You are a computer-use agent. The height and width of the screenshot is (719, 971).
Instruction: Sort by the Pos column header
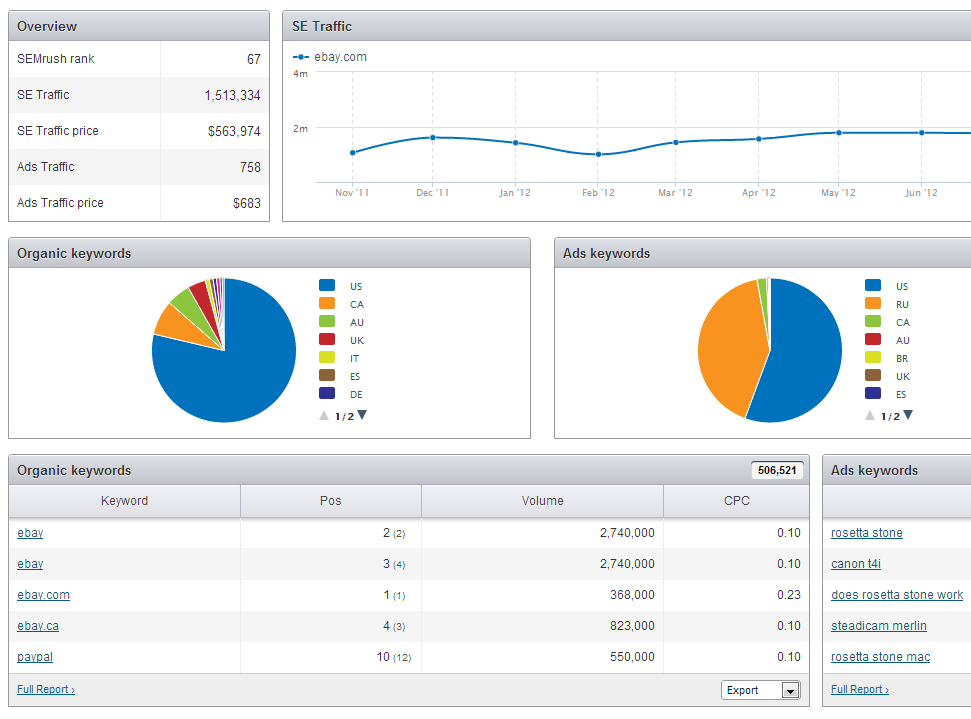pyautogui.click(x=331, y=500)
